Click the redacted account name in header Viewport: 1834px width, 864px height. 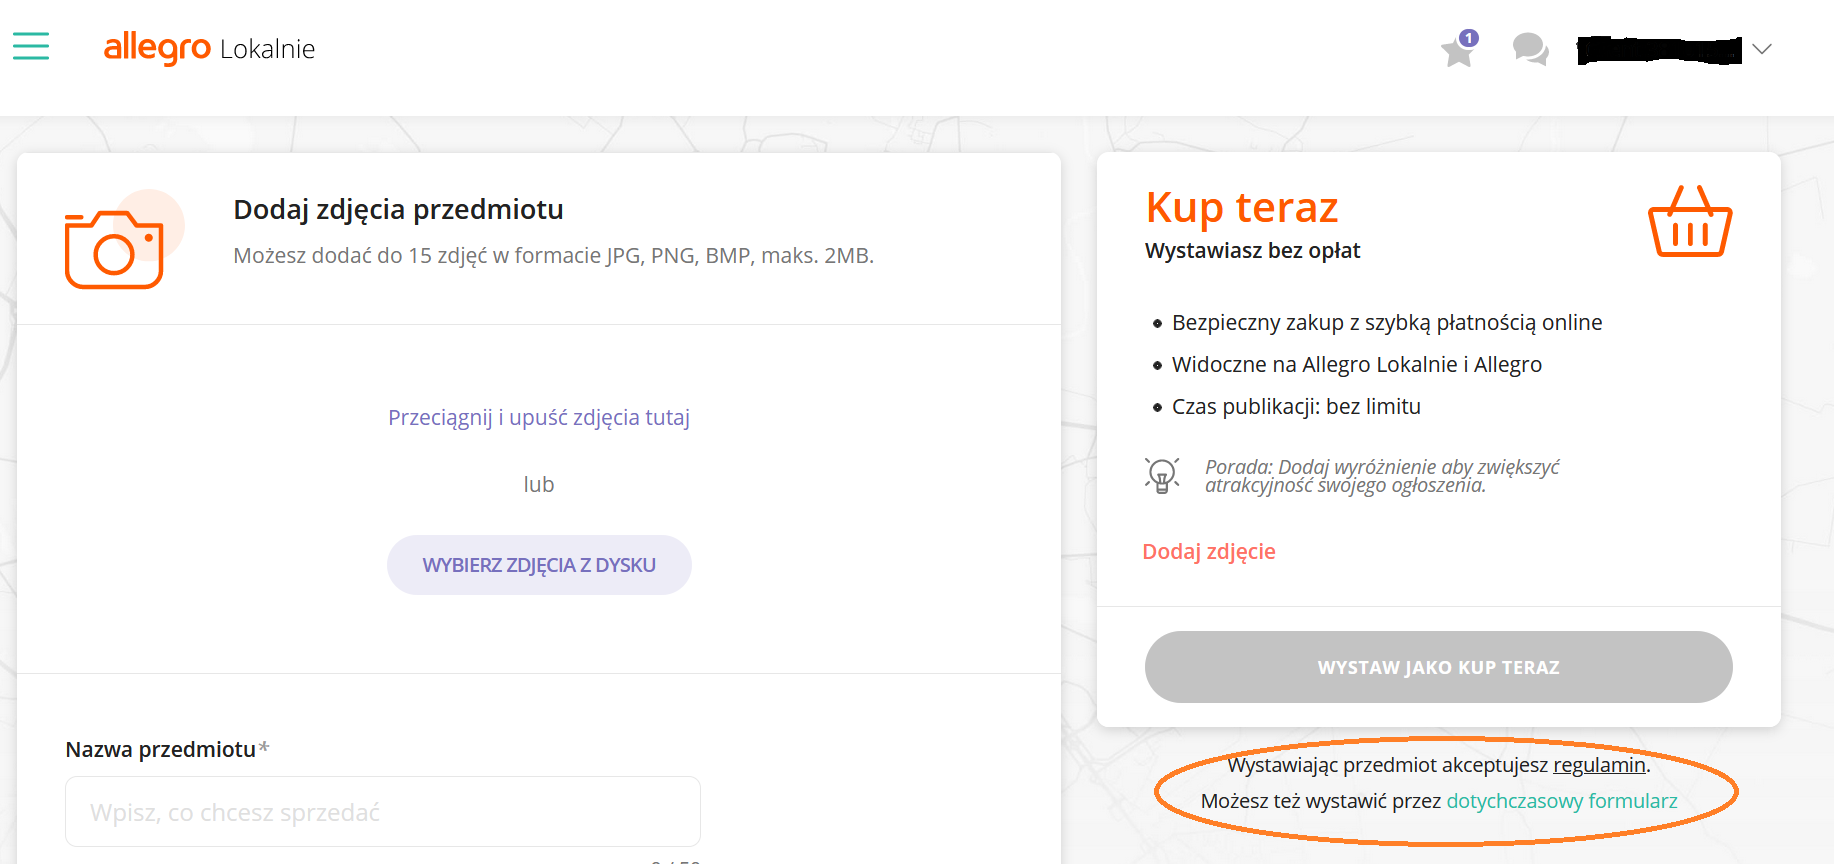(1659, 49)
